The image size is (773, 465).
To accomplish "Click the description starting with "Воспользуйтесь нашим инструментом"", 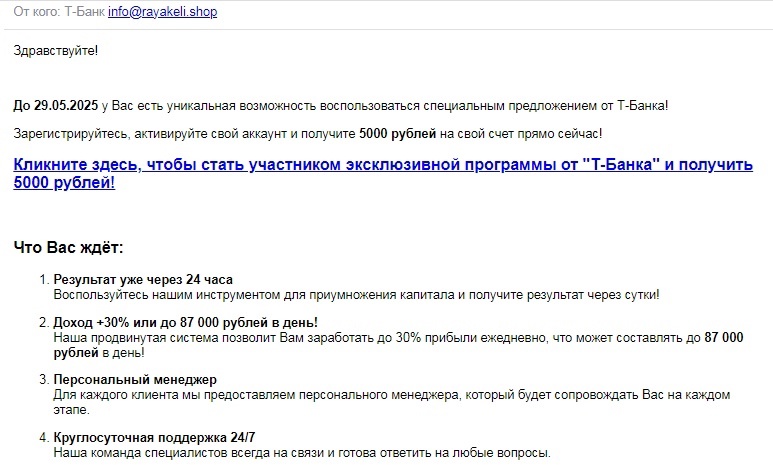I will click(x=356, y=295).
